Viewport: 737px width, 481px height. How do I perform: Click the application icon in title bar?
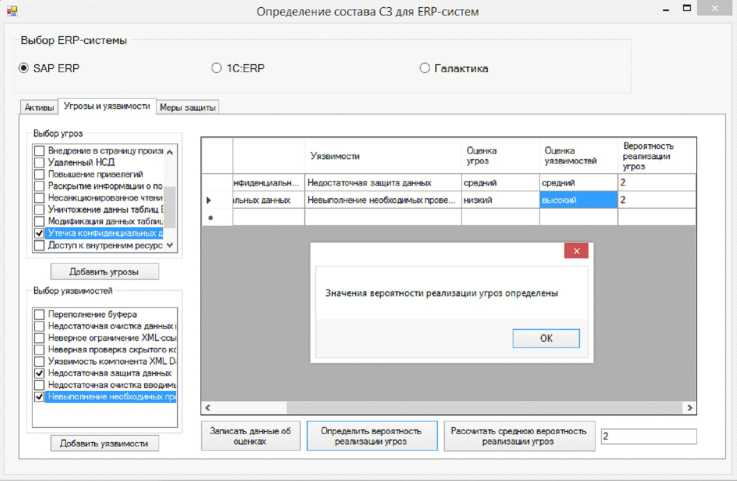(x=12, y=10)
